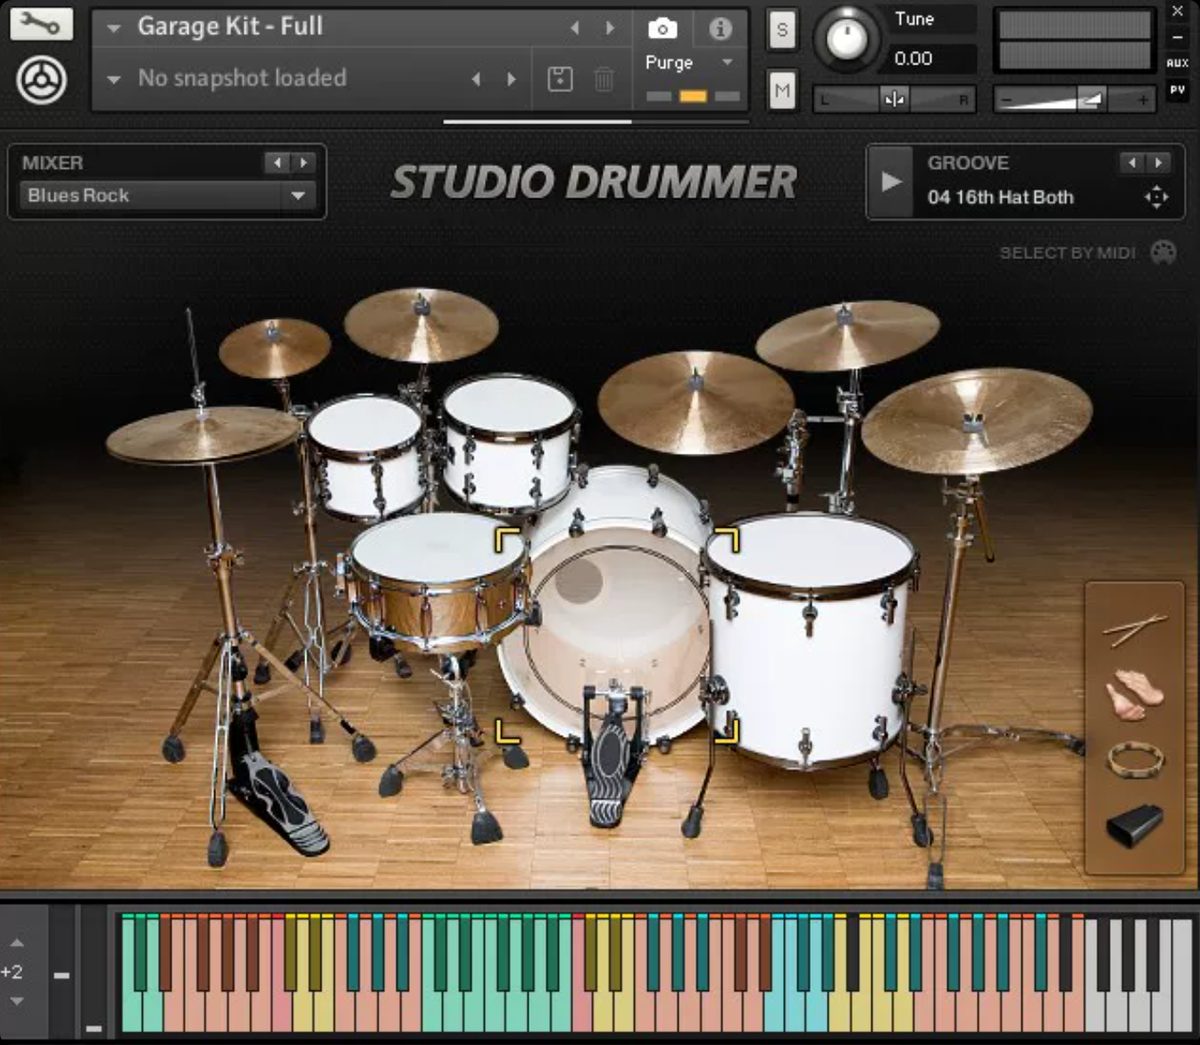Click the MIXER label
Screen dimensions: 1200x1045
(52, 162)
